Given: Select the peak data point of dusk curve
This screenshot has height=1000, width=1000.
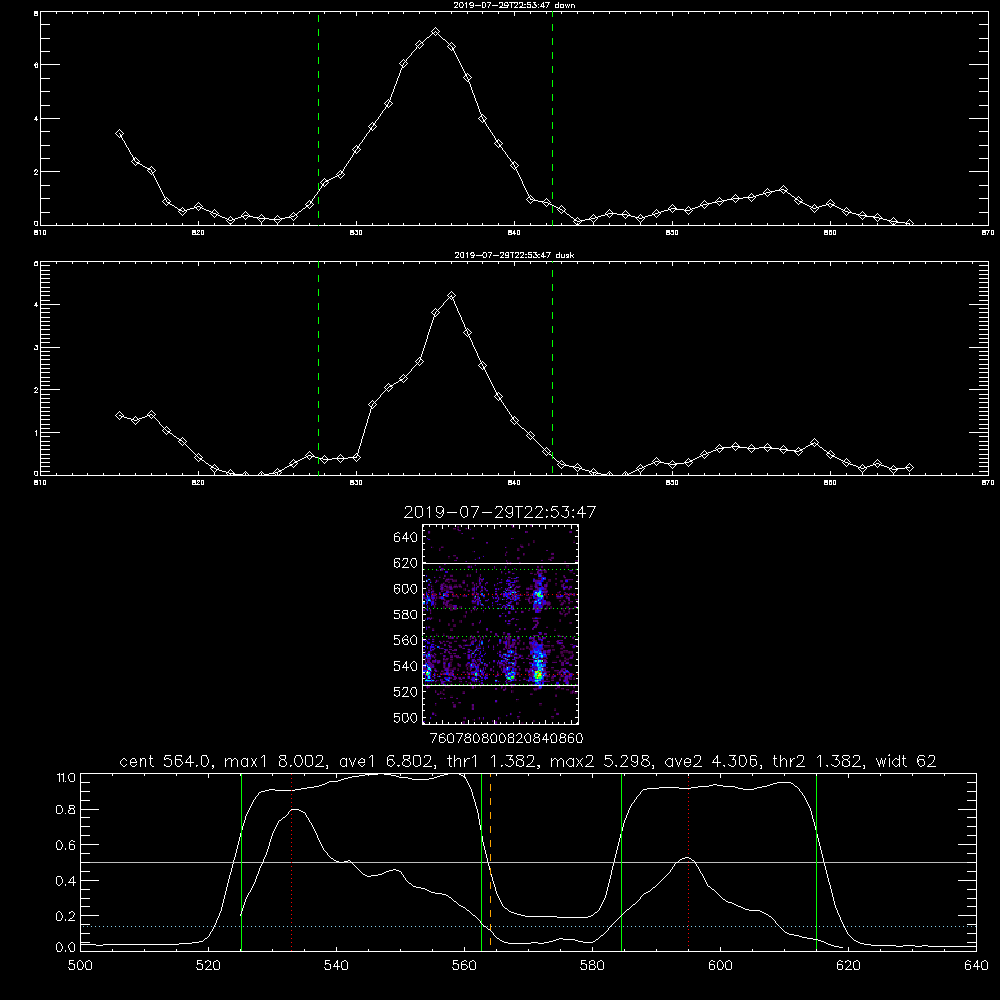Looking at the screenshot, I should pyautogui.click(x=452, y=296).
